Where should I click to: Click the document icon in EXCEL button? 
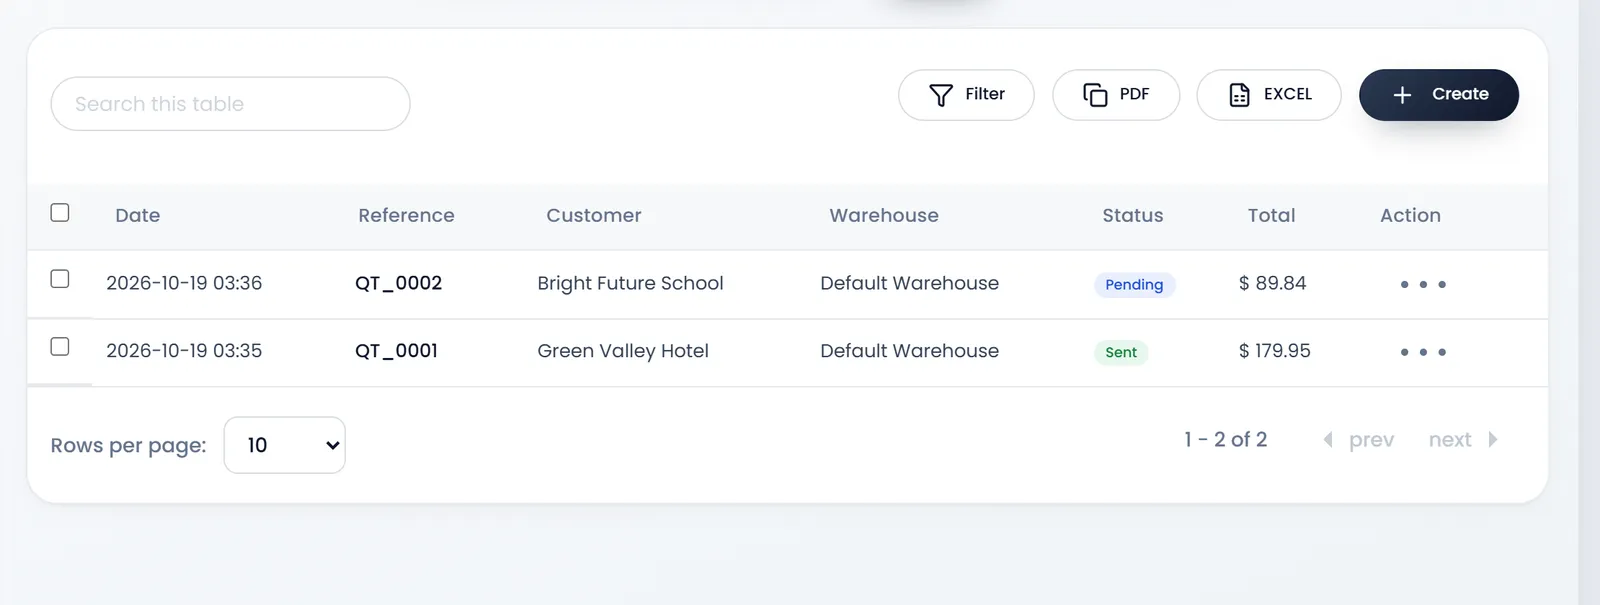pyautogui.click(x=1239, y=95)
